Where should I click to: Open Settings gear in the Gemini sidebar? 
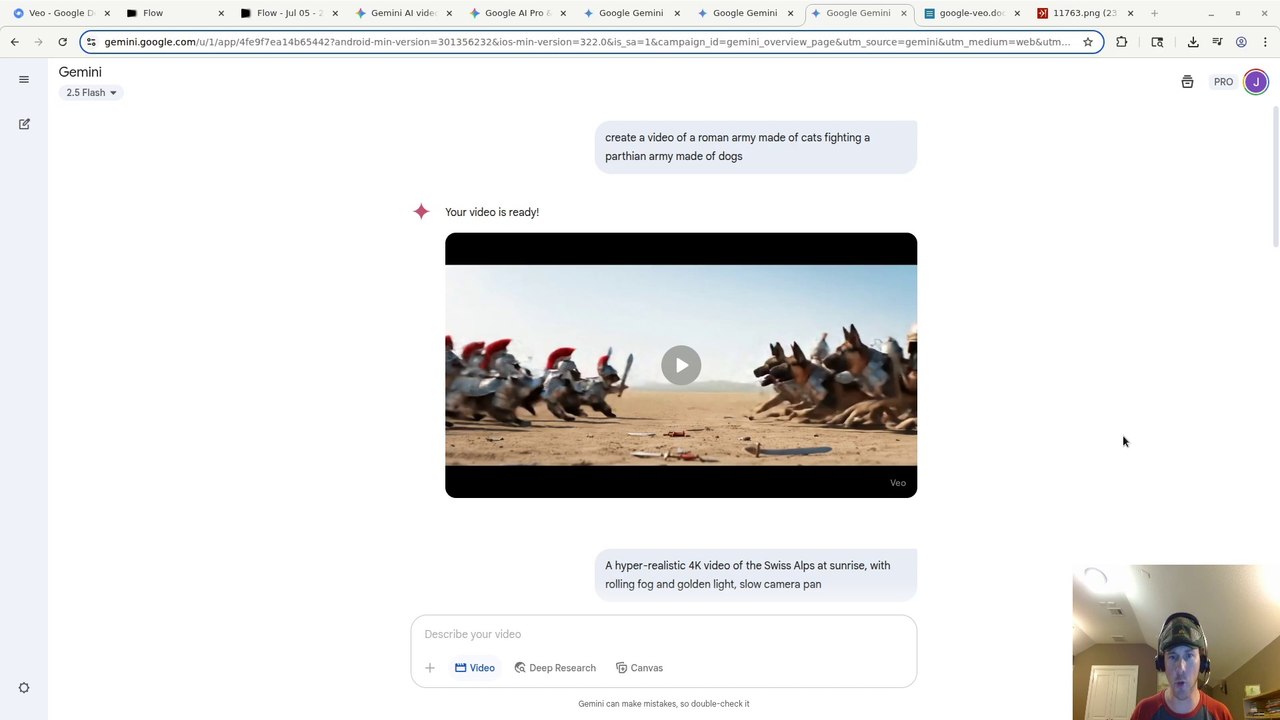pos(24,688)
